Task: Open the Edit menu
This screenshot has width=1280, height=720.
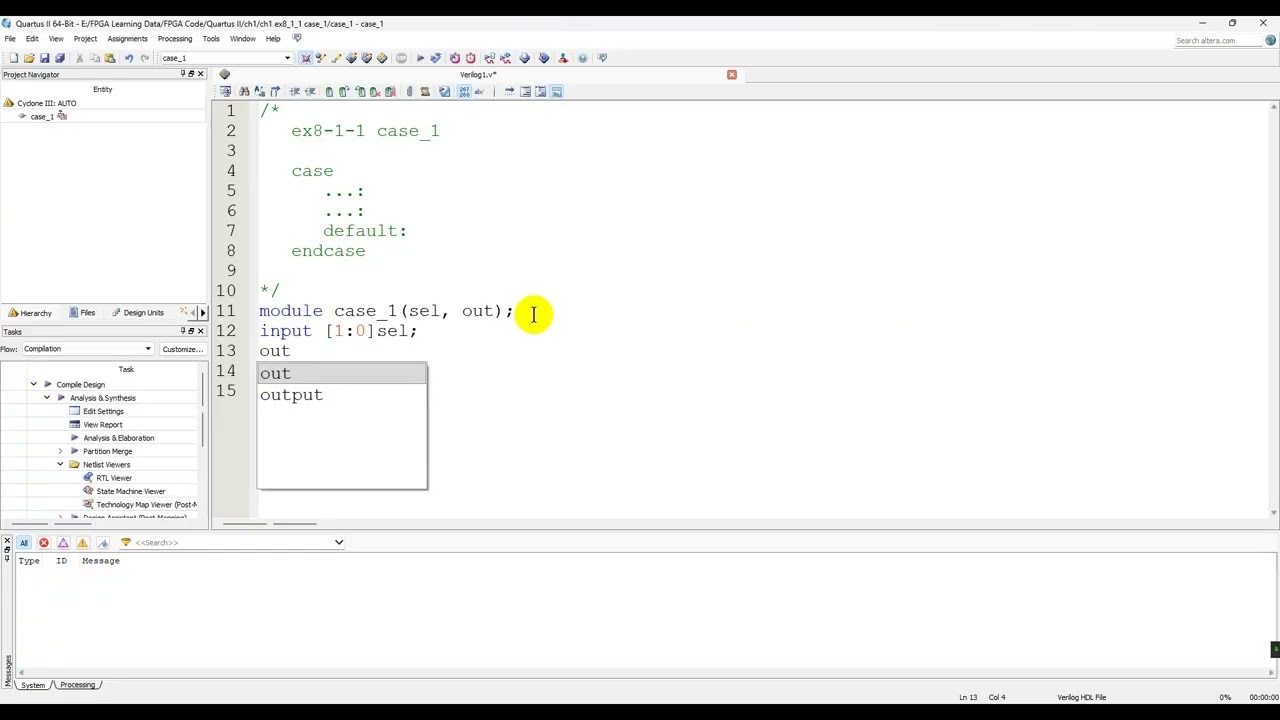Action: click(32, 39)
